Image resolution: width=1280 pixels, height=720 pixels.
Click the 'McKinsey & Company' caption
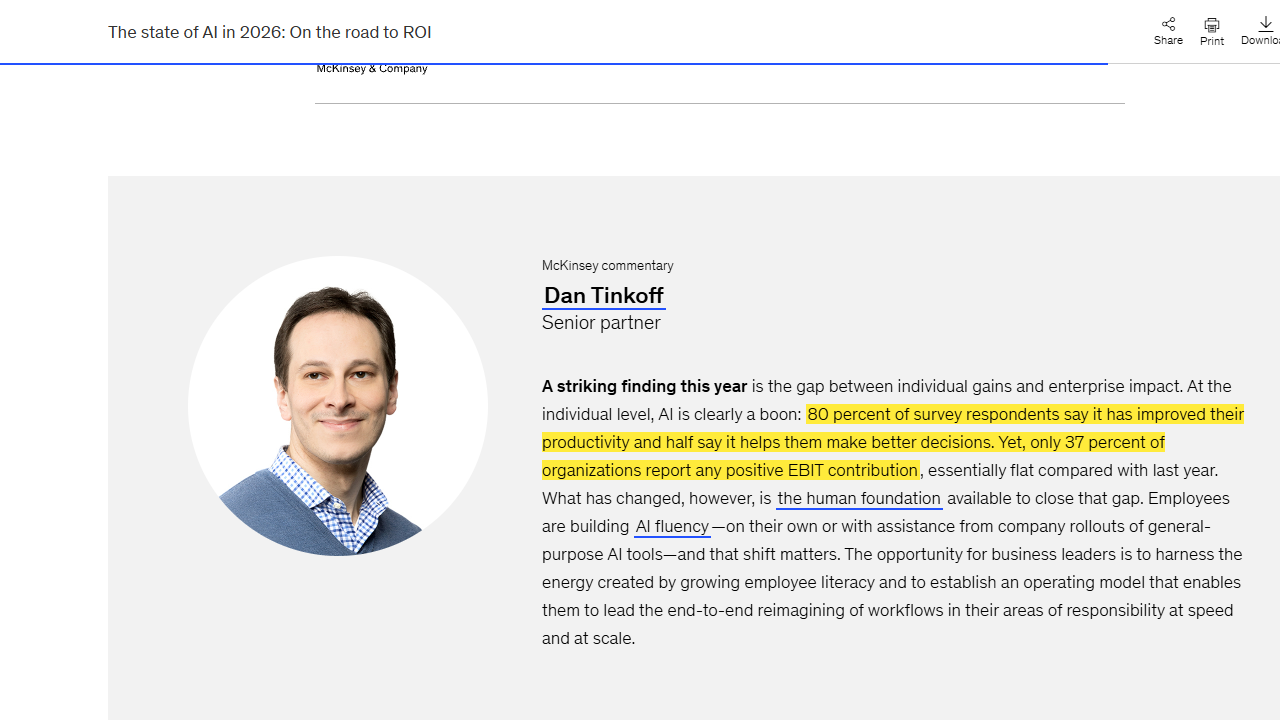click(372, 69)
